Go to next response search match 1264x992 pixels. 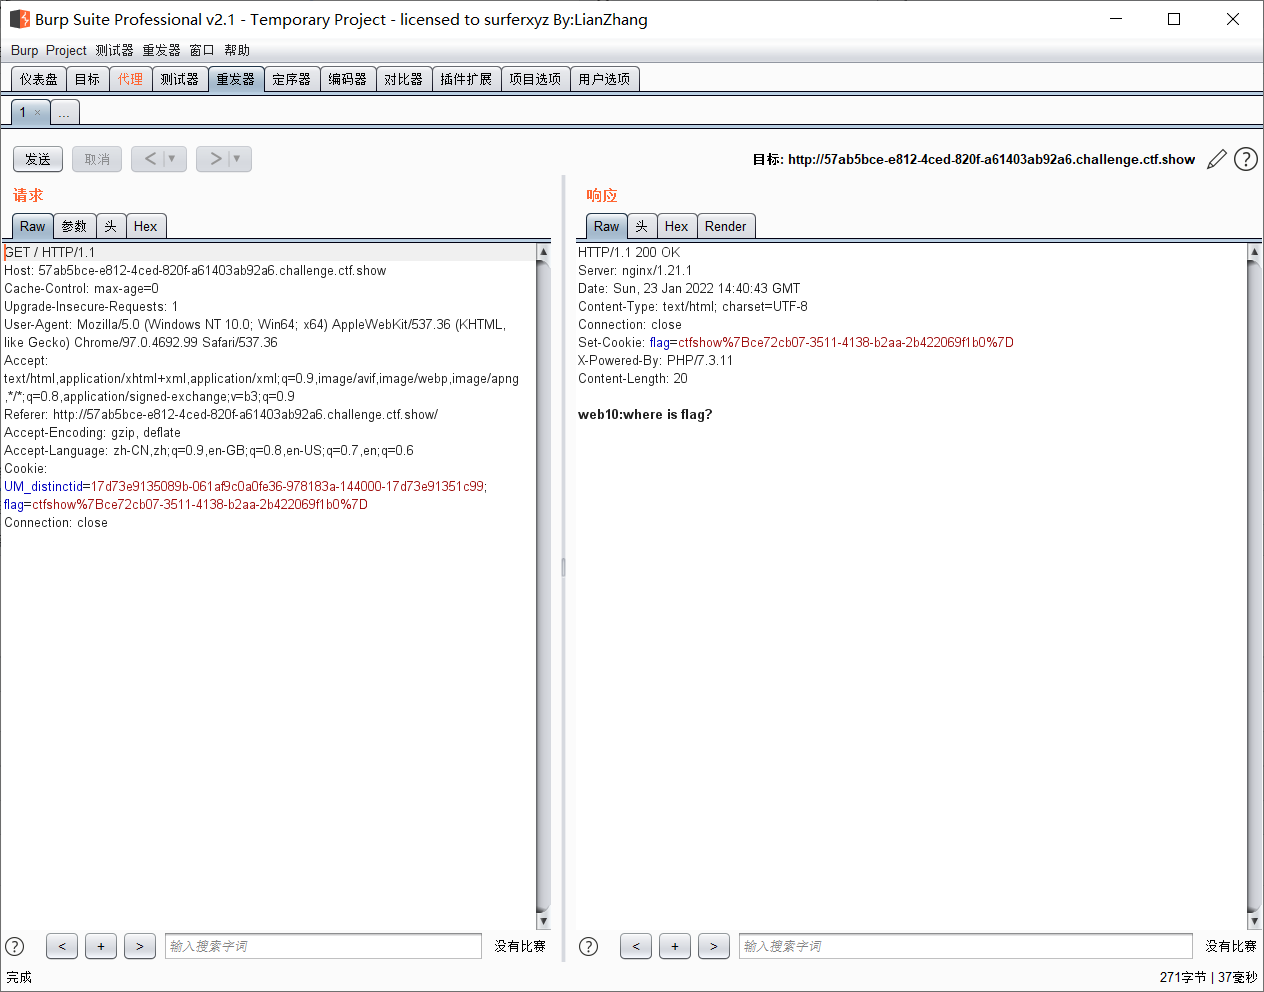[x=714, y=946]
